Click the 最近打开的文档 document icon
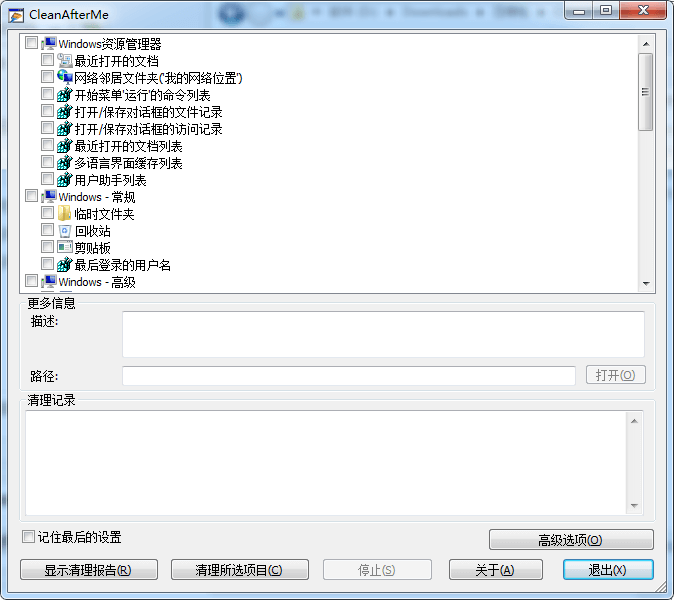The height and width of the screenshot is (600, 674). coord(64,61)
